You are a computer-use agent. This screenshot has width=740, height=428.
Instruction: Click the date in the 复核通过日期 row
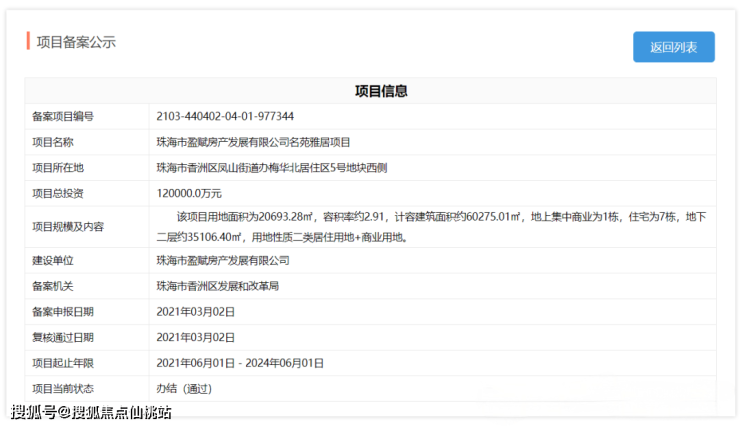tap(196, 337)
